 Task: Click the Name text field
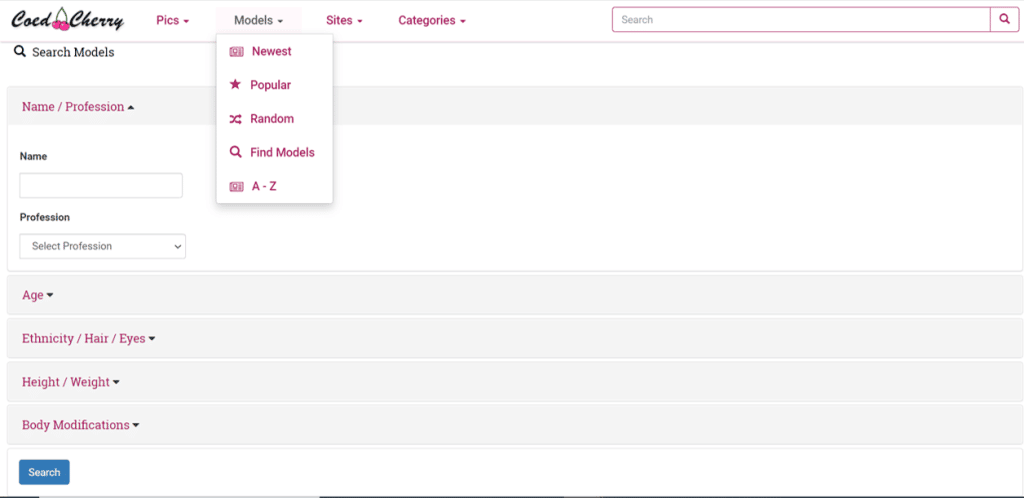click(x=101, y=185)
